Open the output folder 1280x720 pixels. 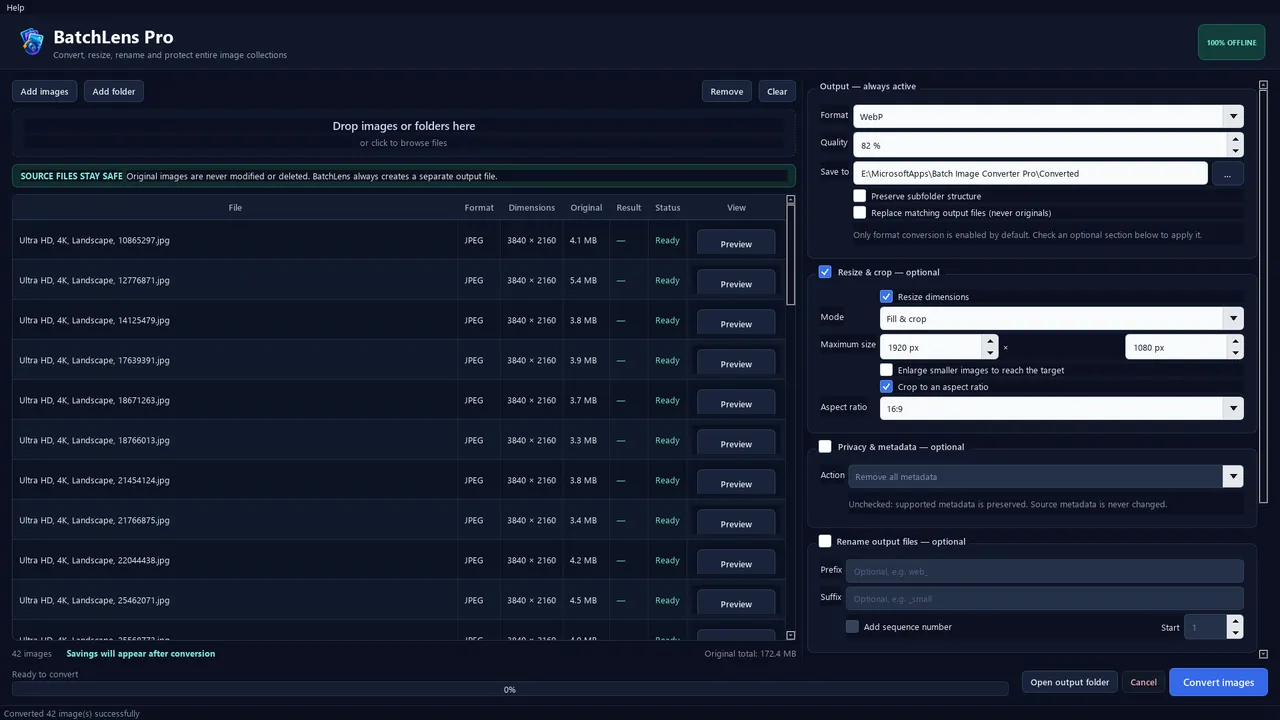click(x=1070, y=682)
